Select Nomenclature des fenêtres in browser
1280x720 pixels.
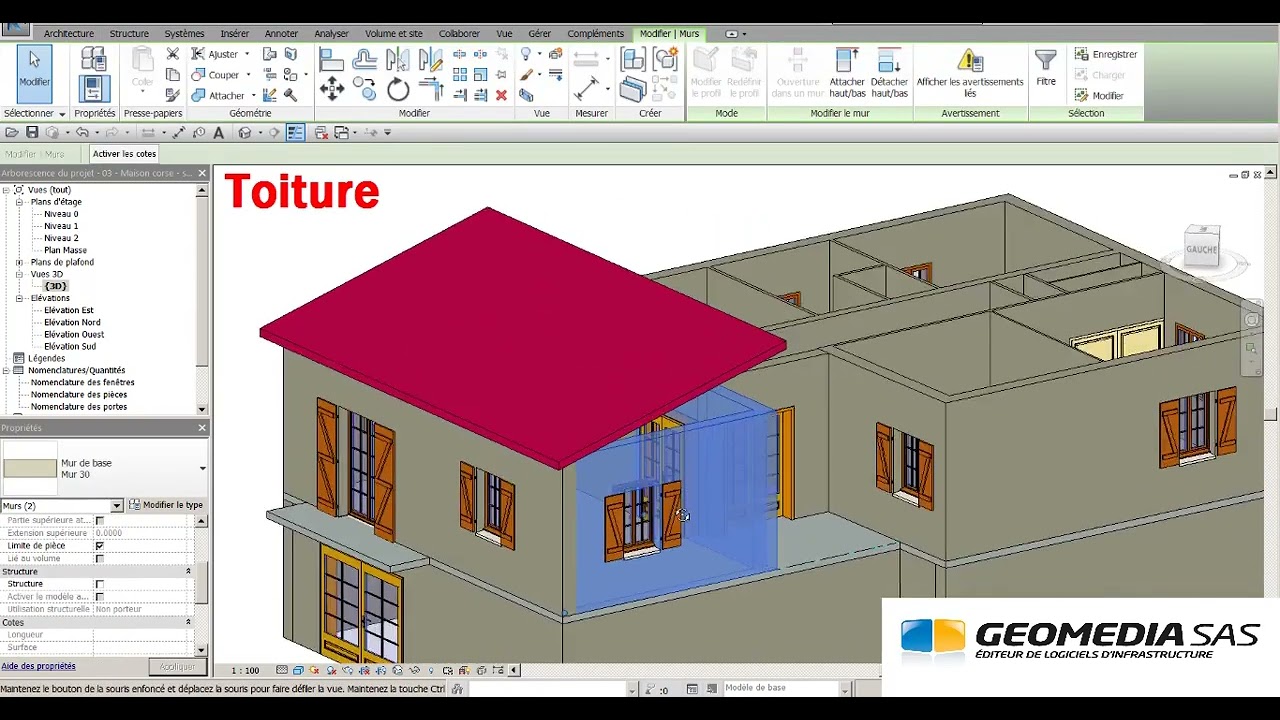tap(82, 382)
